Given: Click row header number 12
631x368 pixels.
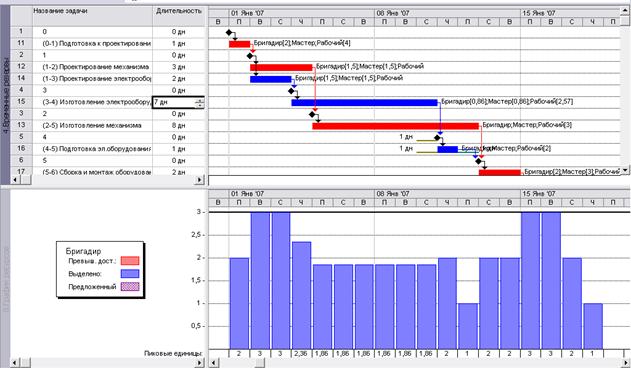Looking at the screenshot, I should pyautogui.click(x=21, y=66).
